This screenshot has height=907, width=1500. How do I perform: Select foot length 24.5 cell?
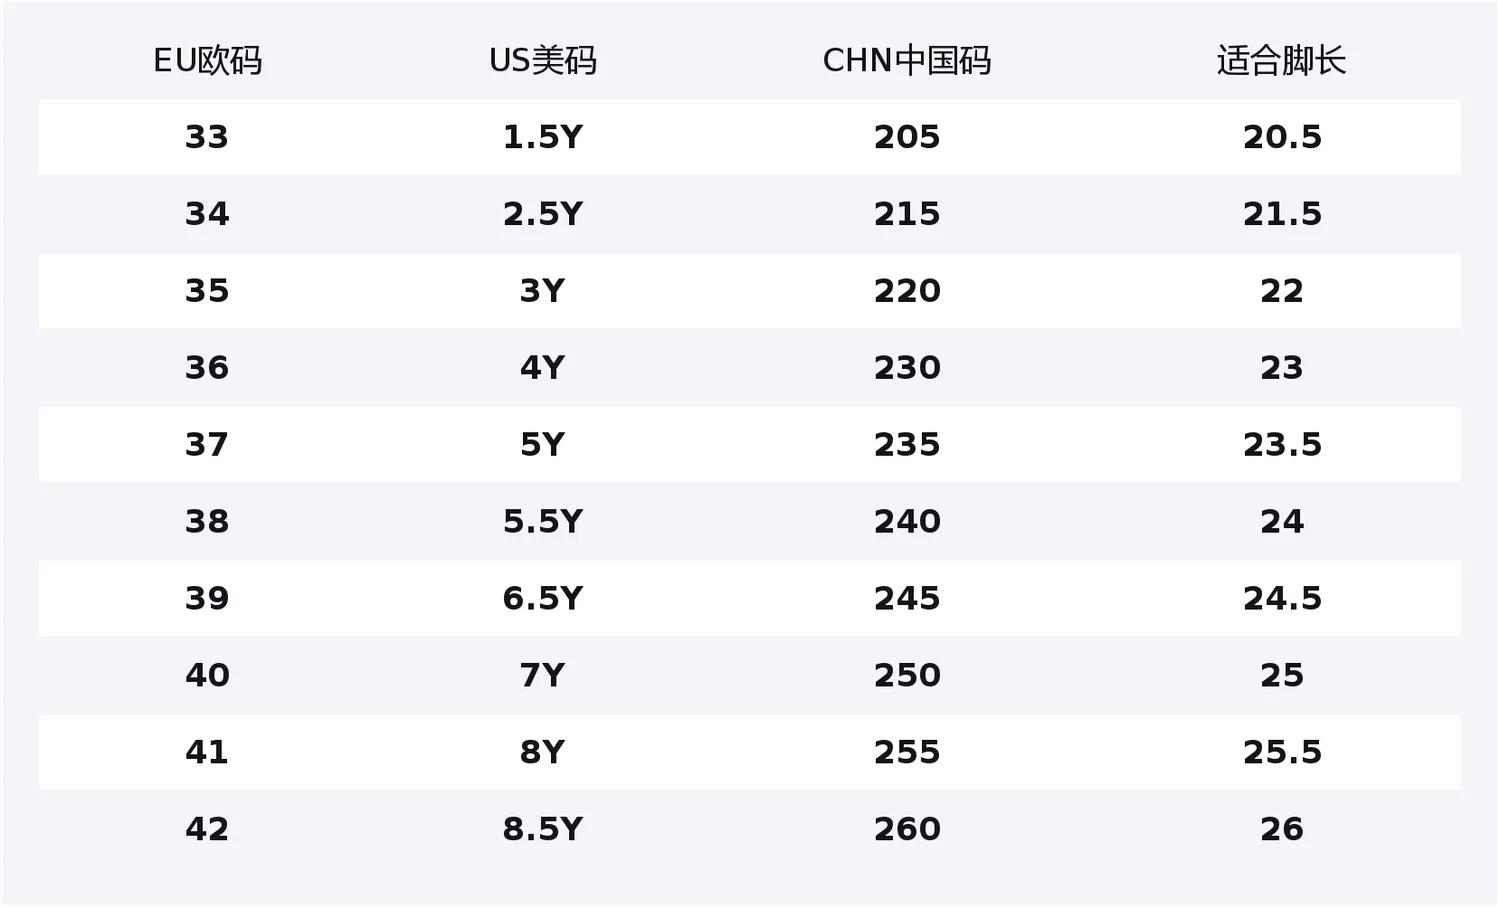pyautogui.click(x=1281, y=599)
